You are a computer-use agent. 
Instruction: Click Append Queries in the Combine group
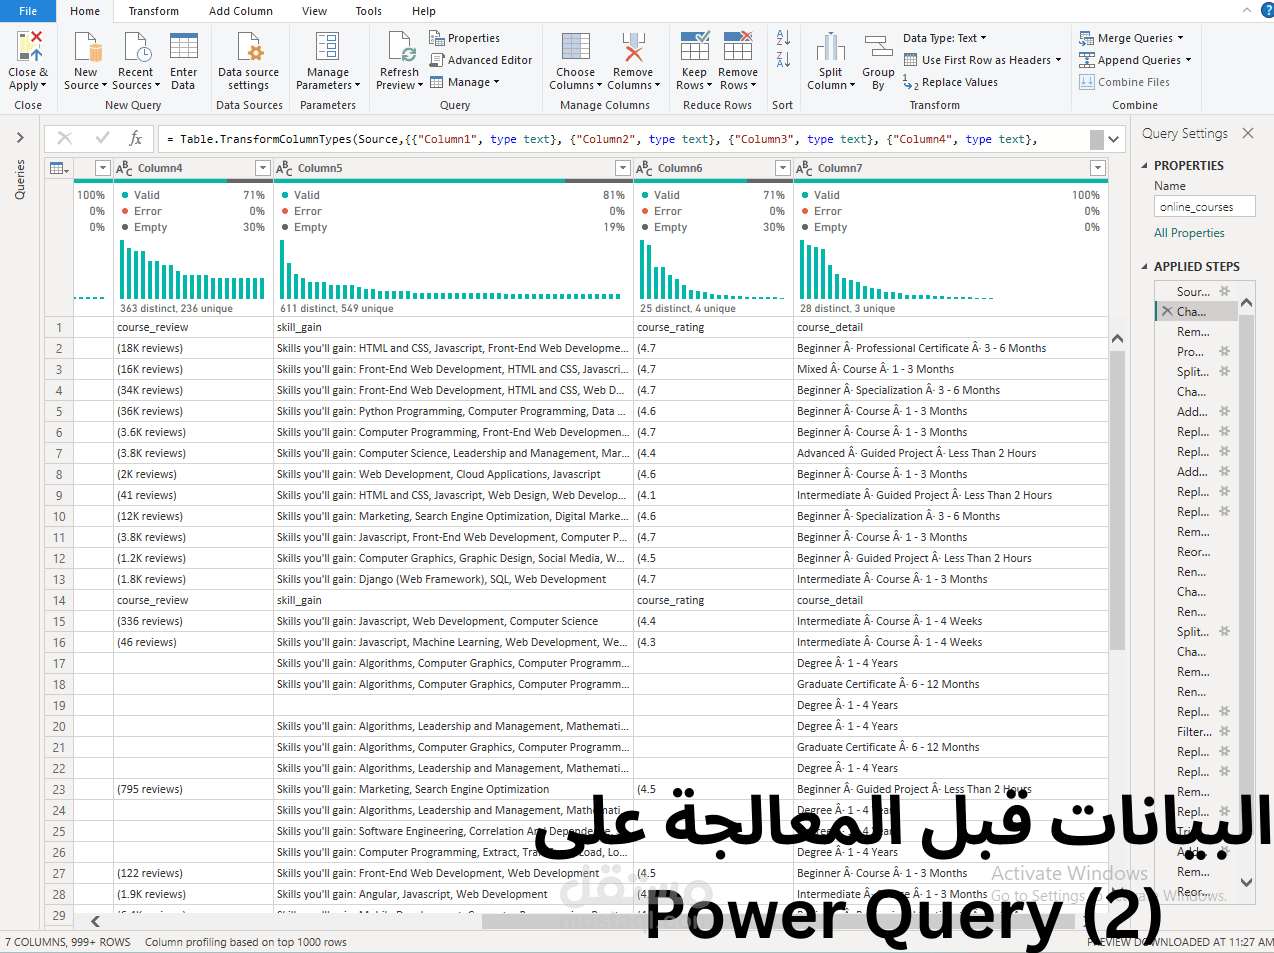(x=1135, y=60)
